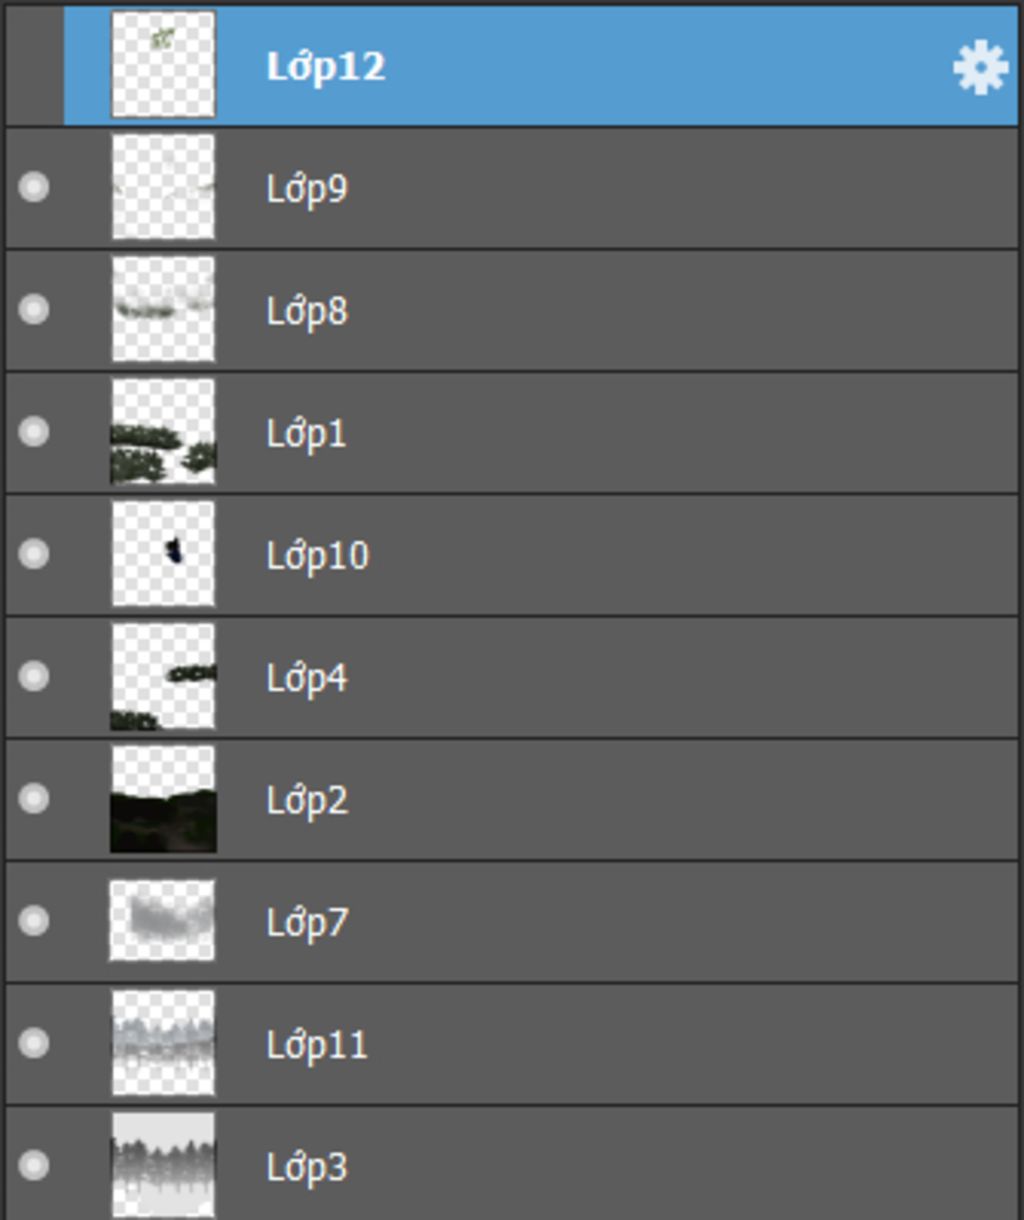1024x1220 pixels.
Task: Hide the Lớp11 layer
Action: coord(34,1043)
